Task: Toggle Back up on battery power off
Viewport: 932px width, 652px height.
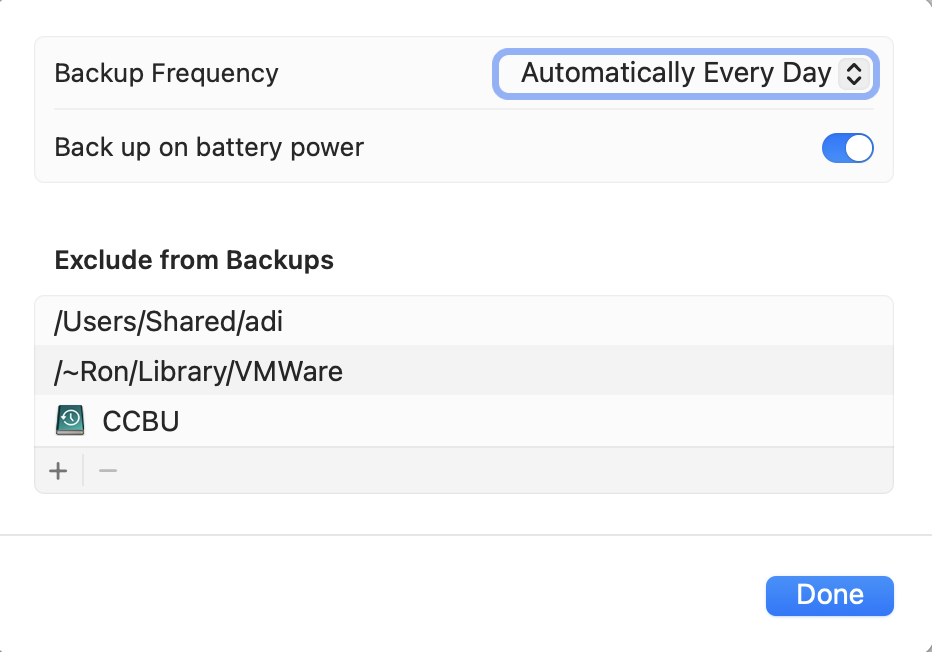Action: click(x=848, y=148)
